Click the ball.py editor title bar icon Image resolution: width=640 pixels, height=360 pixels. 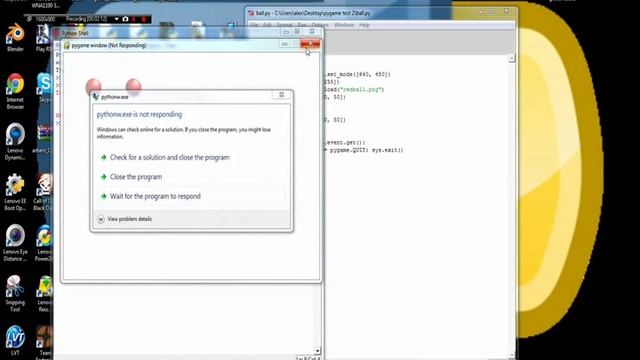(x=251, y=13)
